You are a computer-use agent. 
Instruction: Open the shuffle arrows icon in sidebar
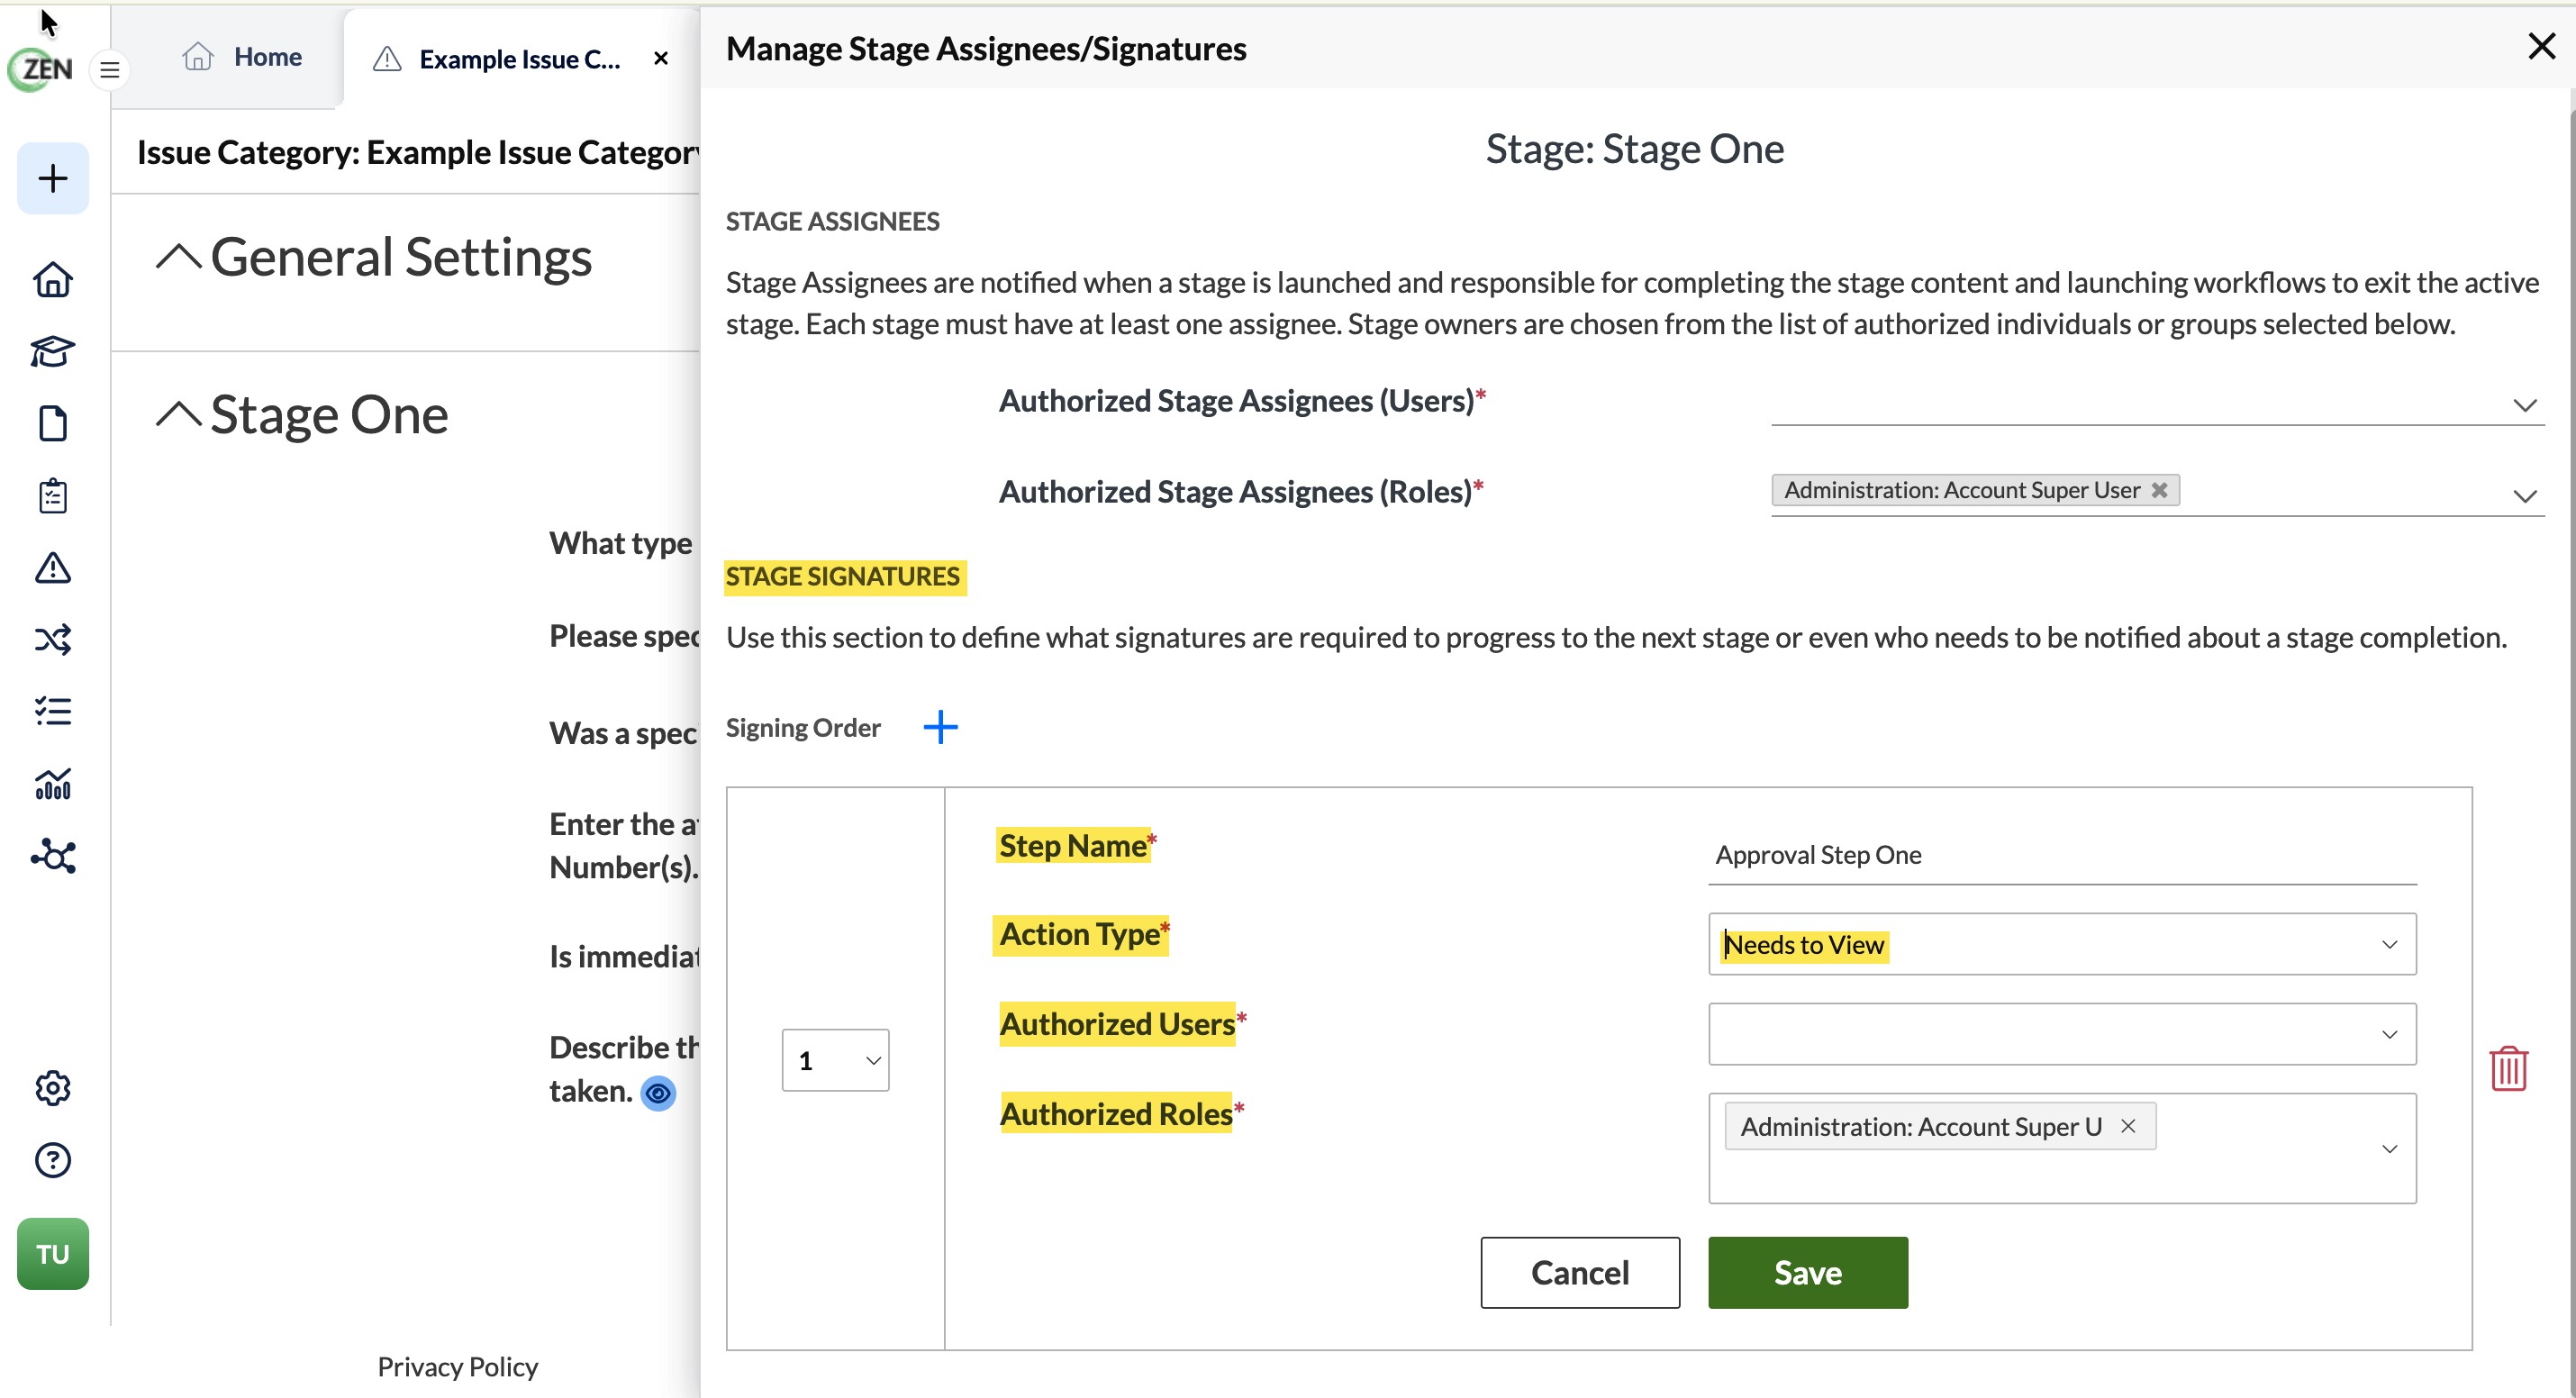point(53,639)
